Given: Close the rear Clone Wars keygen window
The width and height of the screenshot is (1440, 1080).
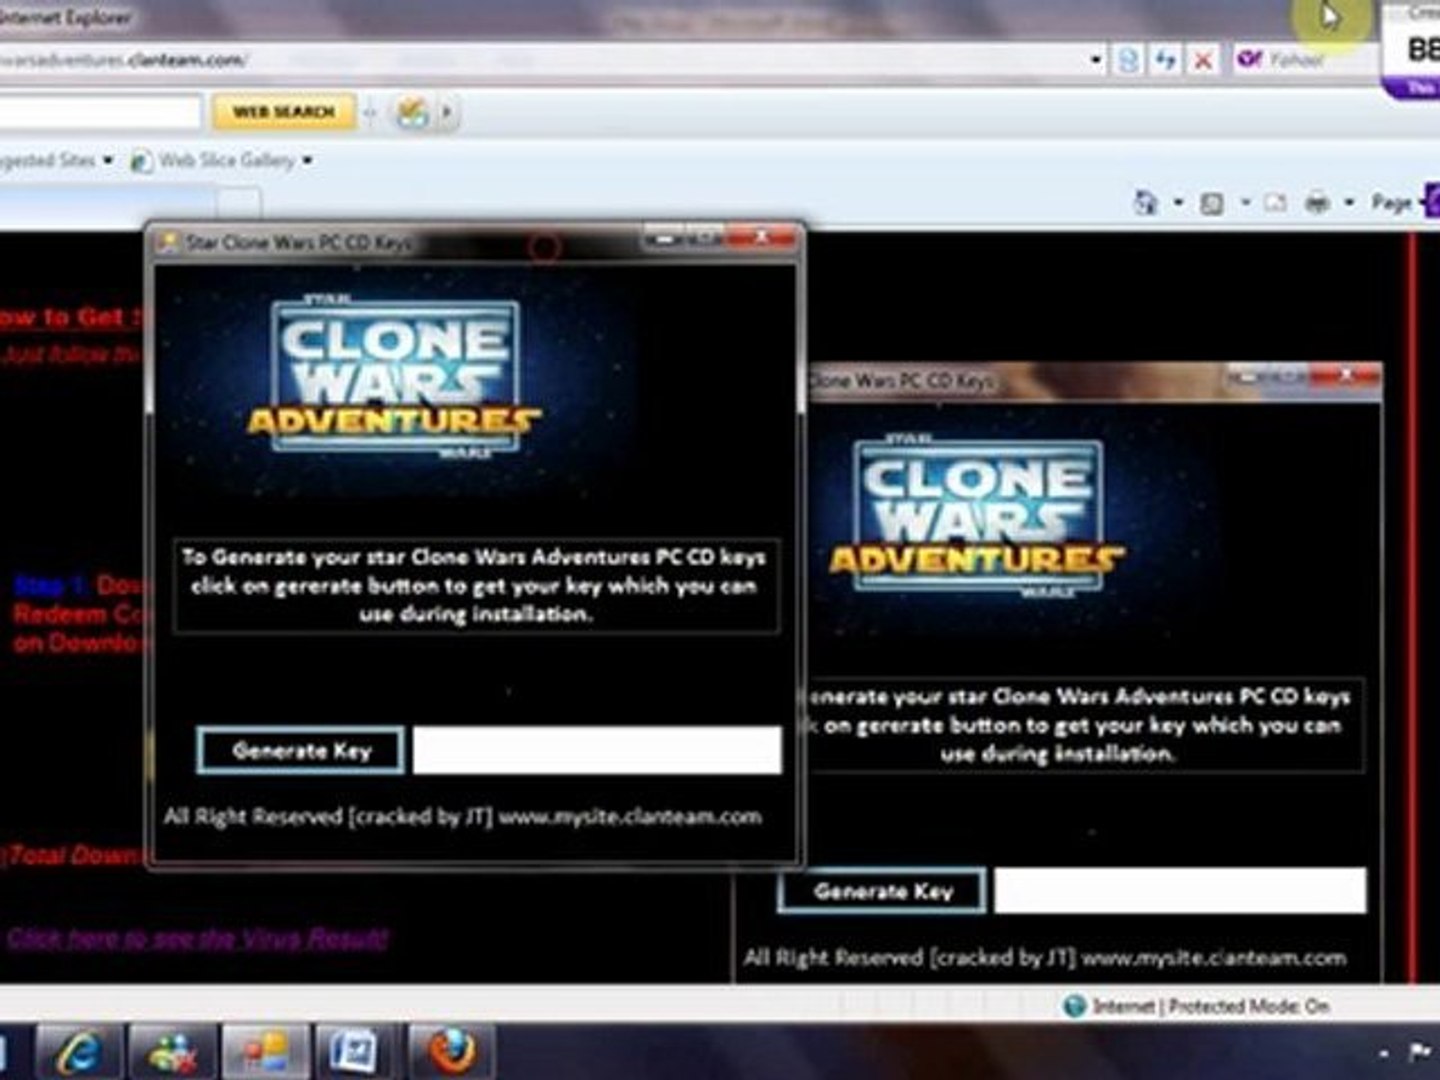Looking at the screenshot, I should coord(1345,377).
